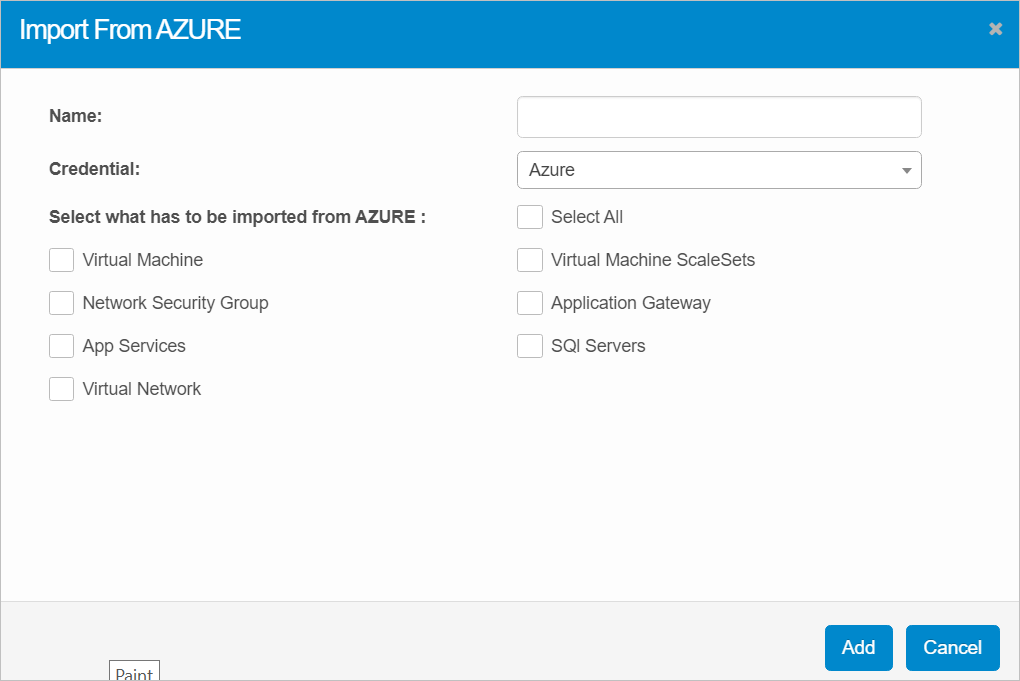This screenshot has height=681, width=1020.
Task: Close the Import From AZURE dialog
Action: coord(995,29)
